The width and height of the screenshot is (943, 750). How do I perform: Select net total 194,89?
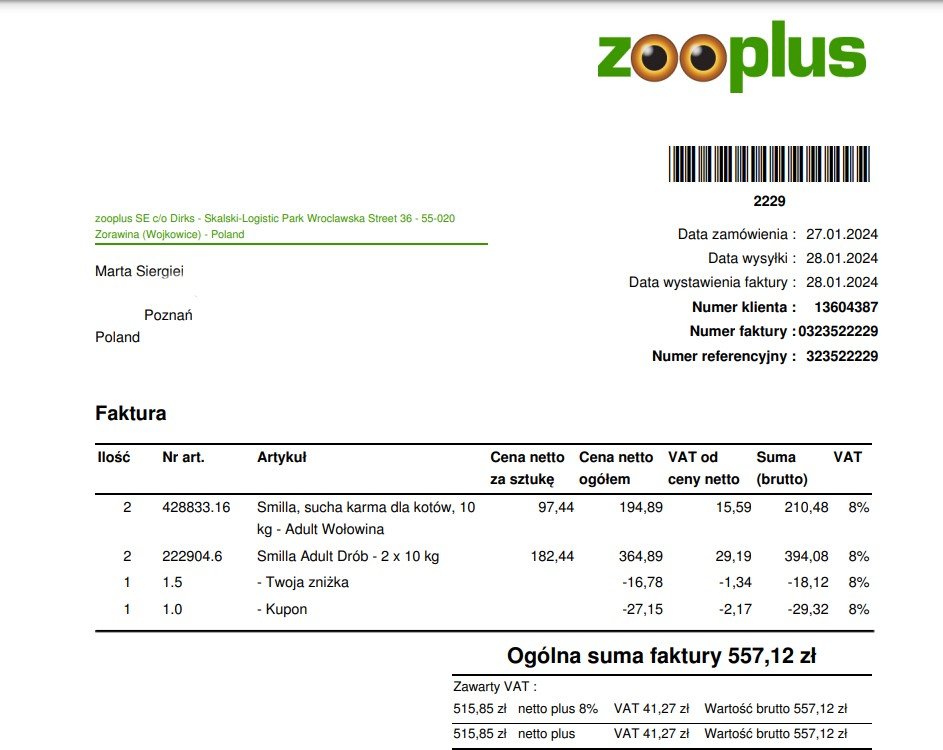coord(641,507)
